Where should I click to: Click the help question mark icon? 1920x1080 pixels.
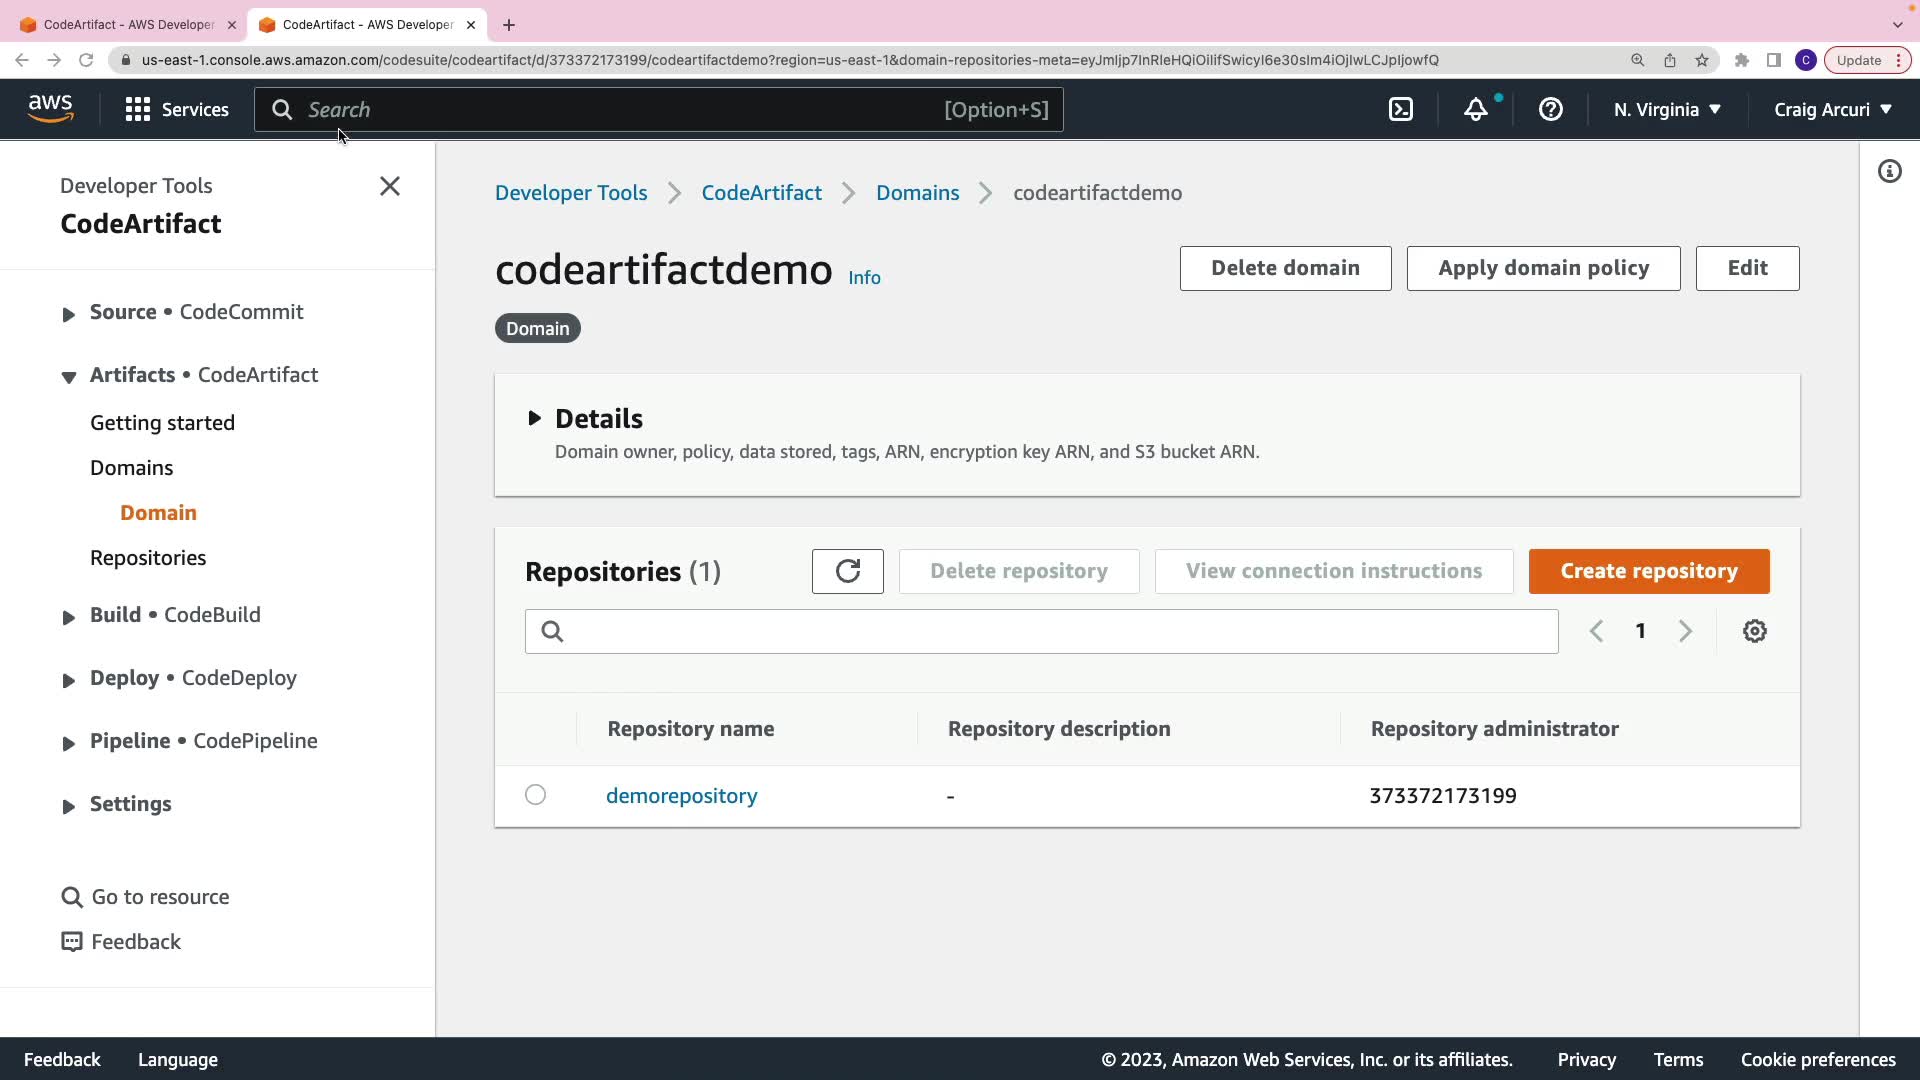pos(1550,110)
